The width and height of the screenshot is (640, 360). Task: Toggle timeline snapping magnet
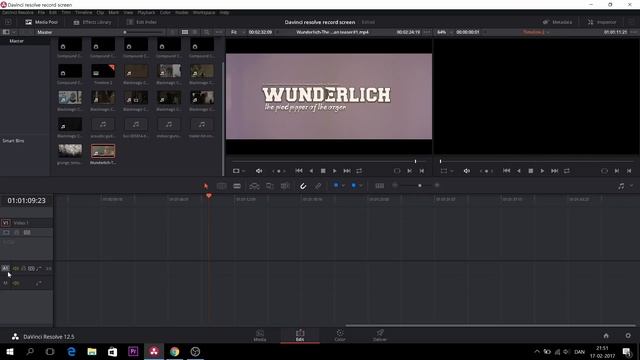[x=303, y=186]
